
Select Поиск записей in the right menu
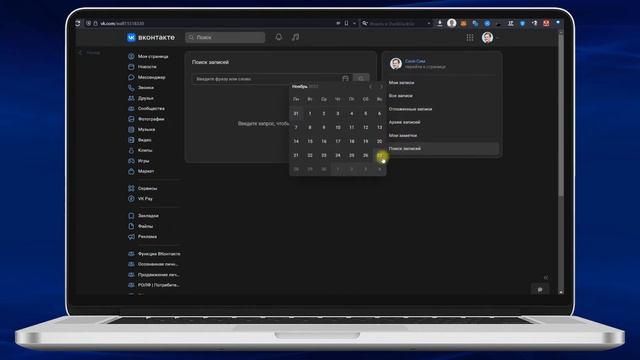pyautogui.click(x=441, y=149)
